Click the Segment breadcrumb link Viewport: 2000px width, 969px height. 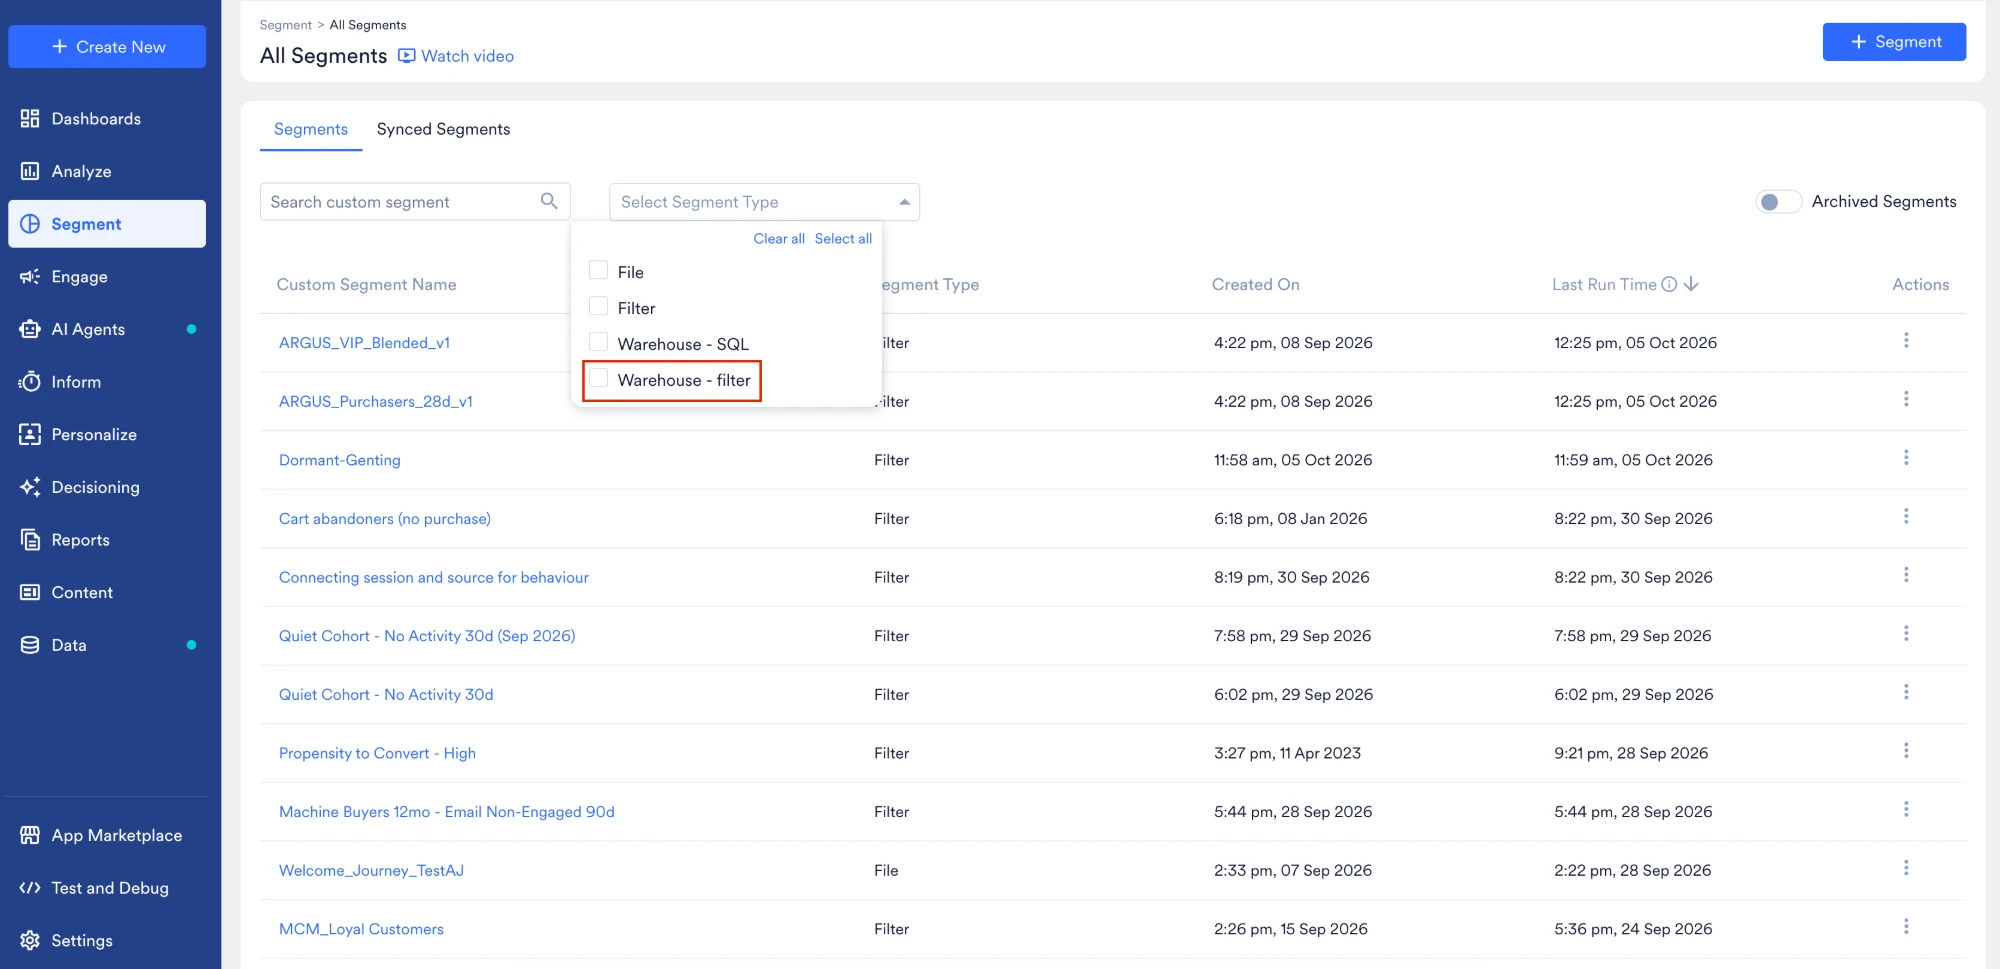point(286,25)
